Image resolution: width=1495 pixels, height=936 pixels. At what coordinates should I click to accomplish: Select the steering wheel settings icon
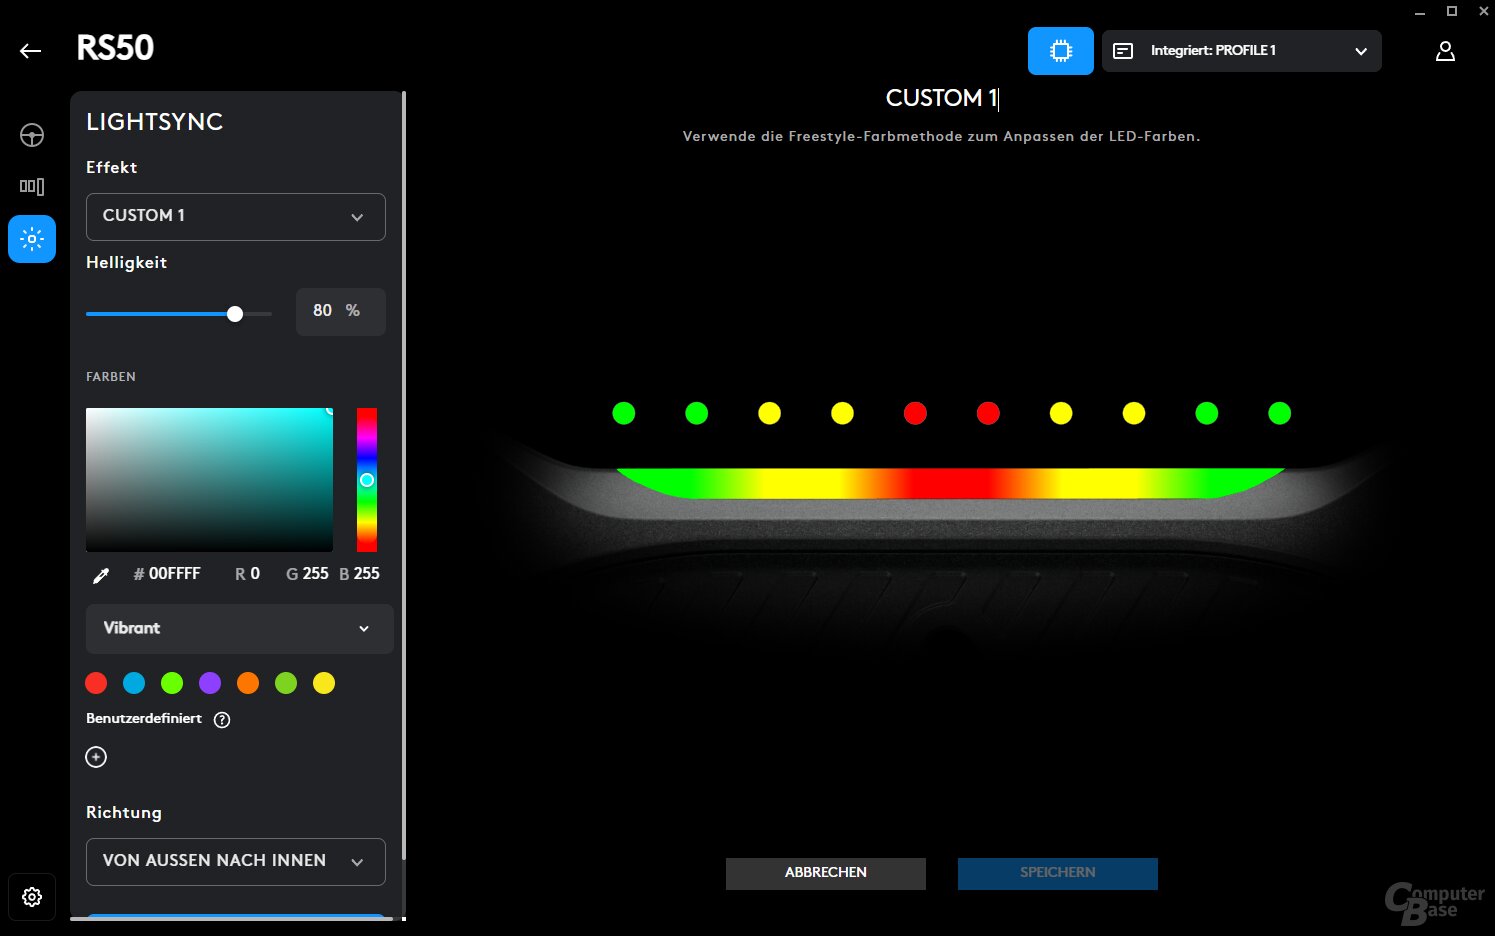pos(32,134)
